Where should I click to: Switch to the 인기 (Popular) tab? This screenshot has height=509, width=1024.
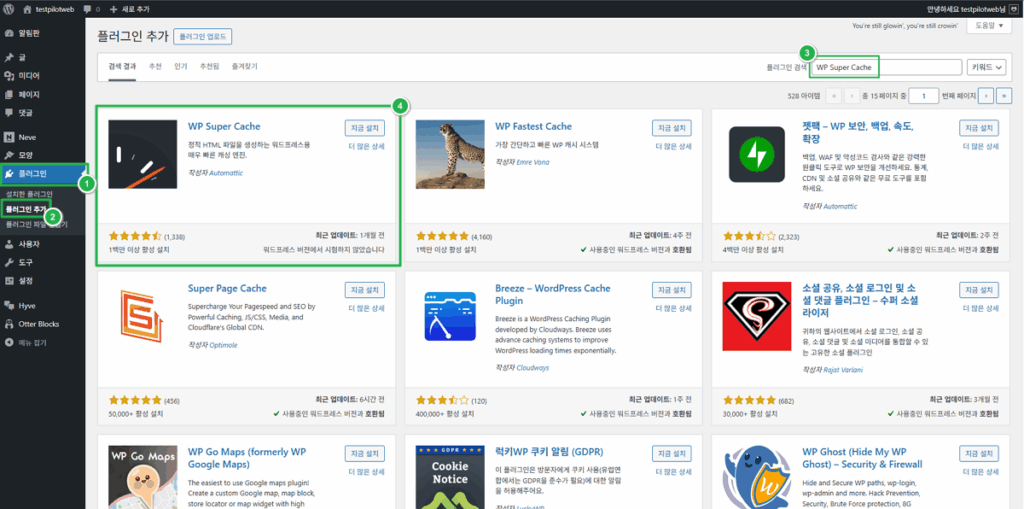click(x=181, y=66)
